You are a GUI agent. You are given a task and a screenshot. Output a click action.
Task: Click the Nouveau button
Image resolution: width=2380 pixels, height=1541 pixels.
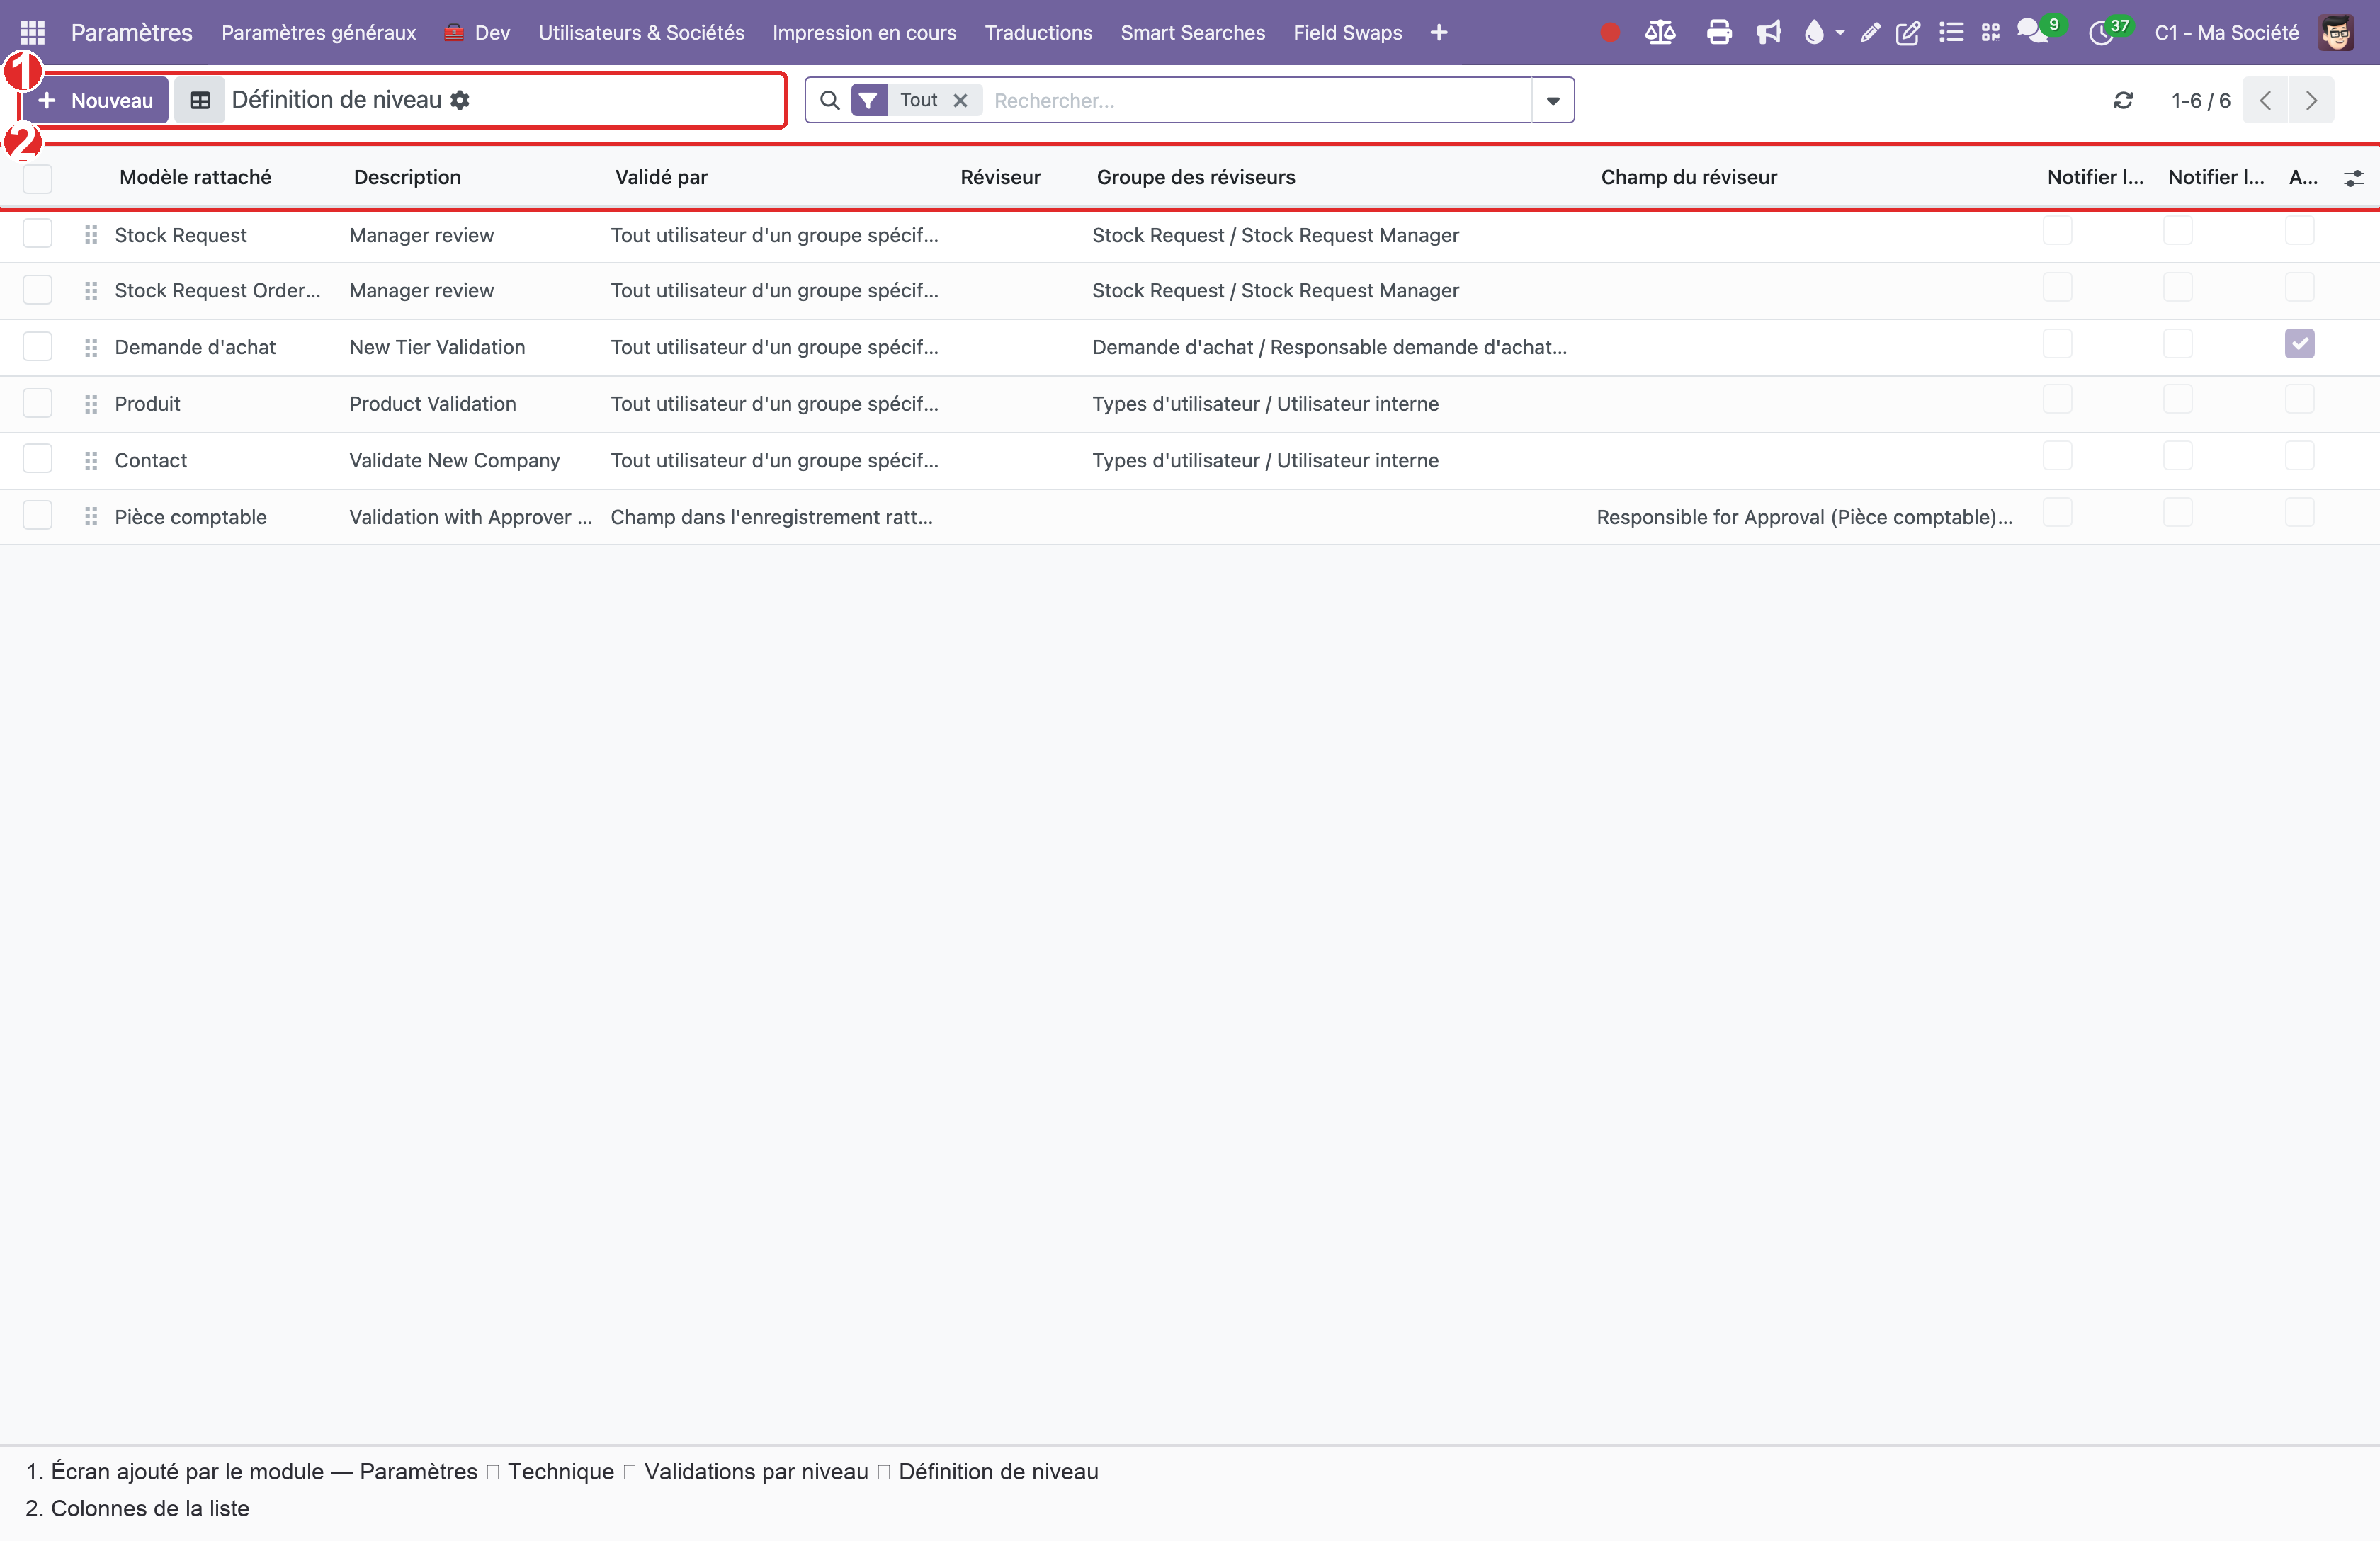click(95, 100)
